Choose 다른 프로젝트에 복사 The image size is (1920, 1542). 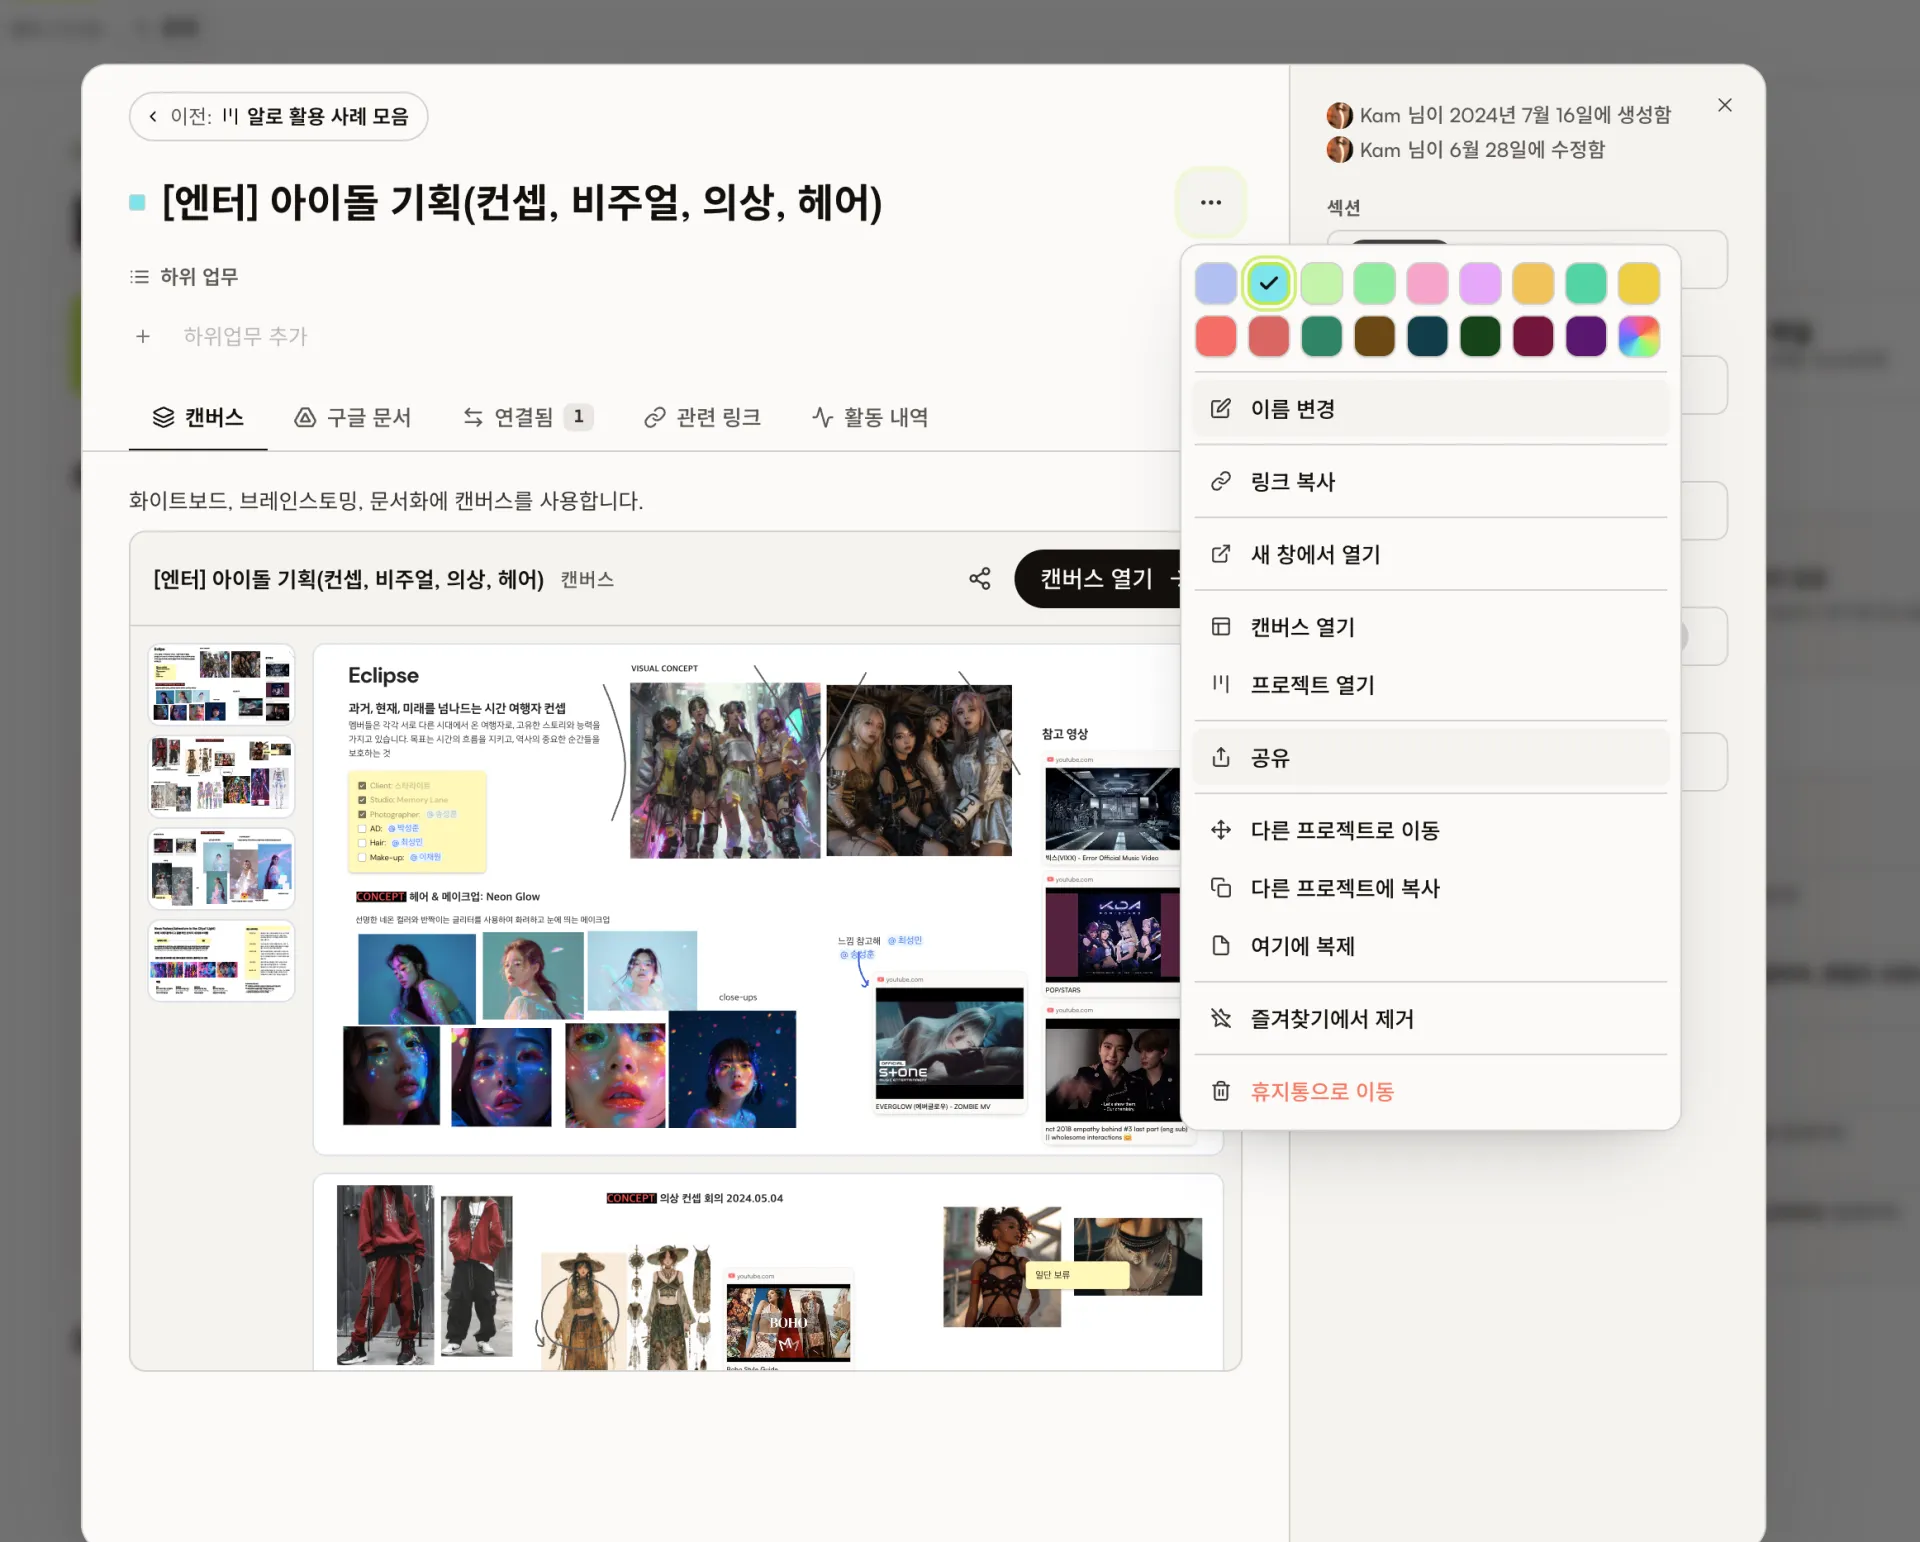click(1430, 888)
